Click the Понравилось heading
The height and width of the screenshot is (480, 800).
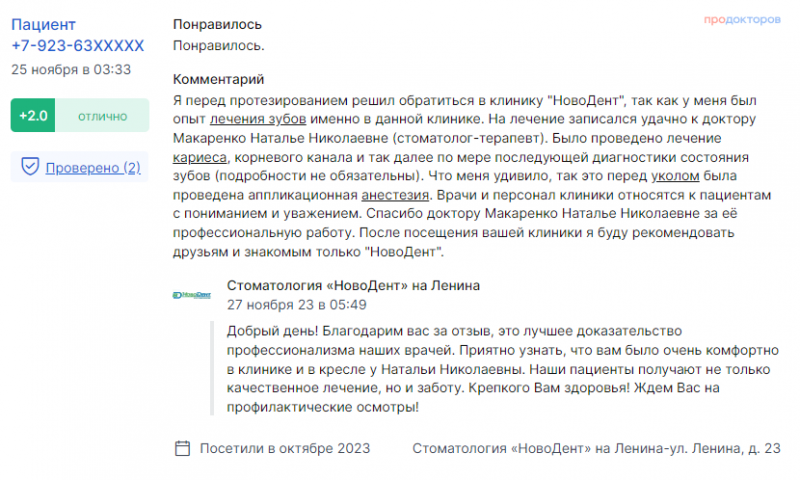click(x=217, y=24)
